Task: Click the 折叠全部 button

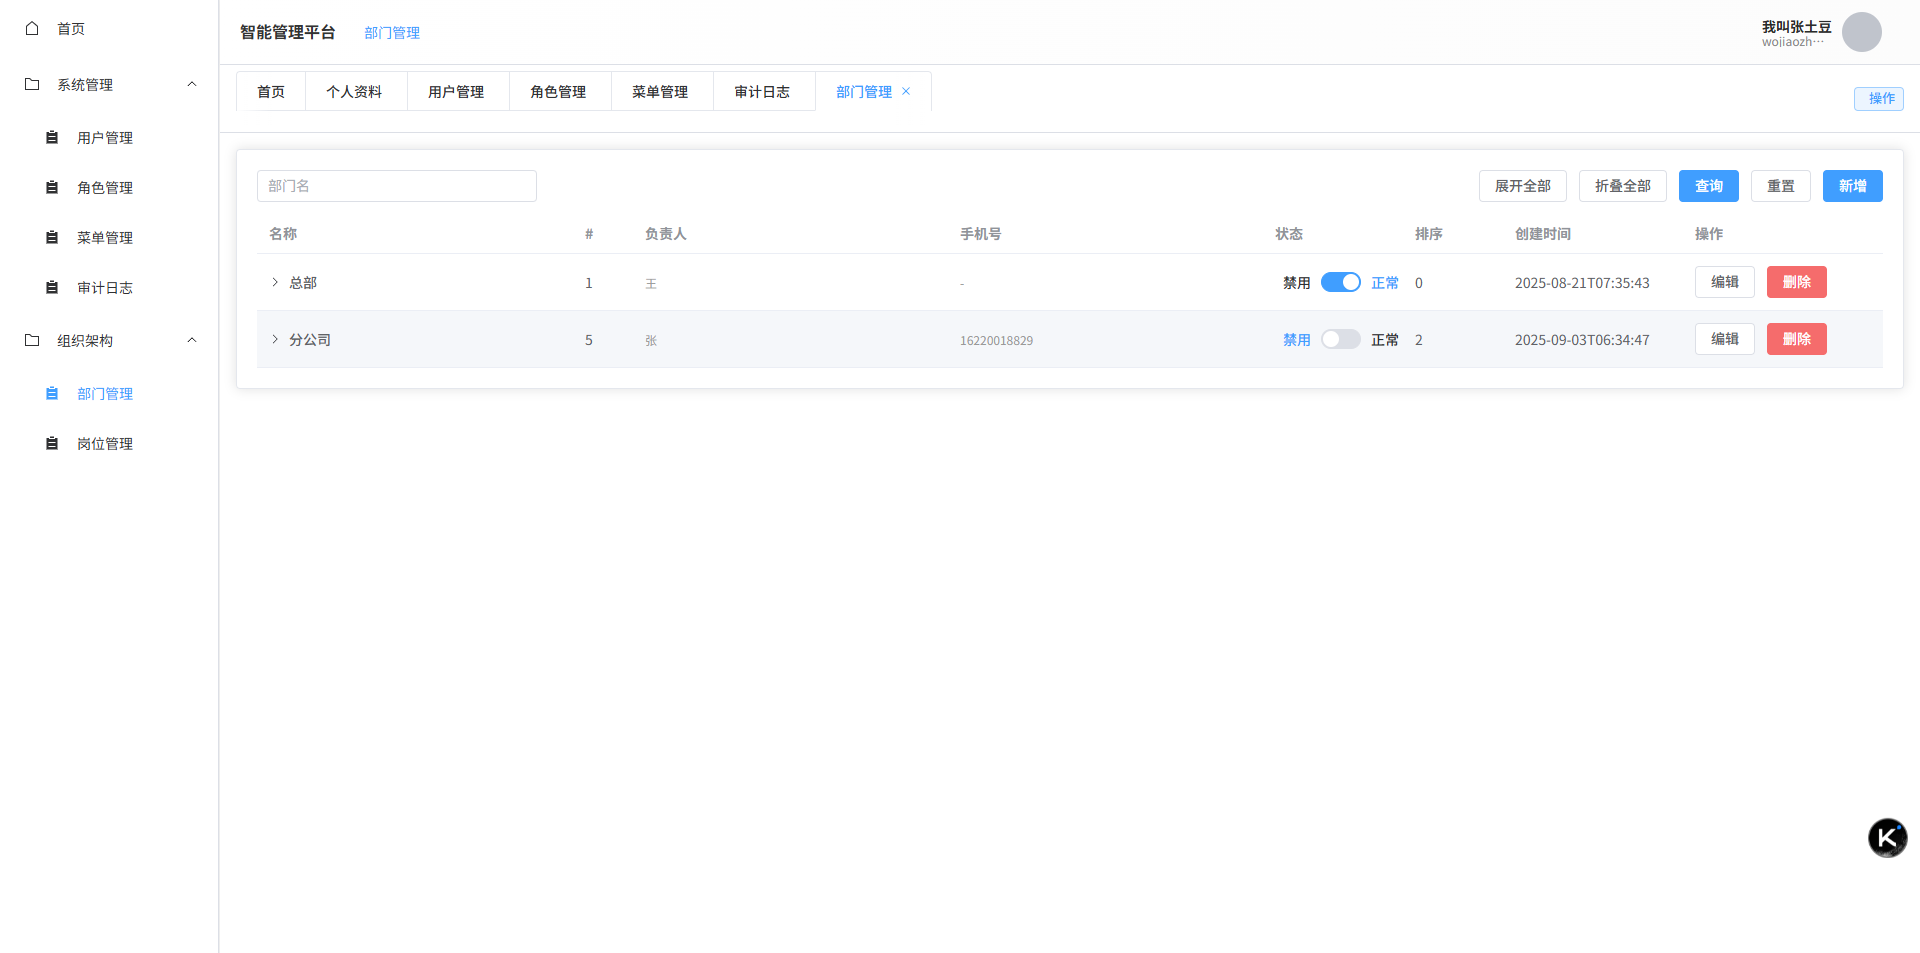Action: coord(1623,186)
